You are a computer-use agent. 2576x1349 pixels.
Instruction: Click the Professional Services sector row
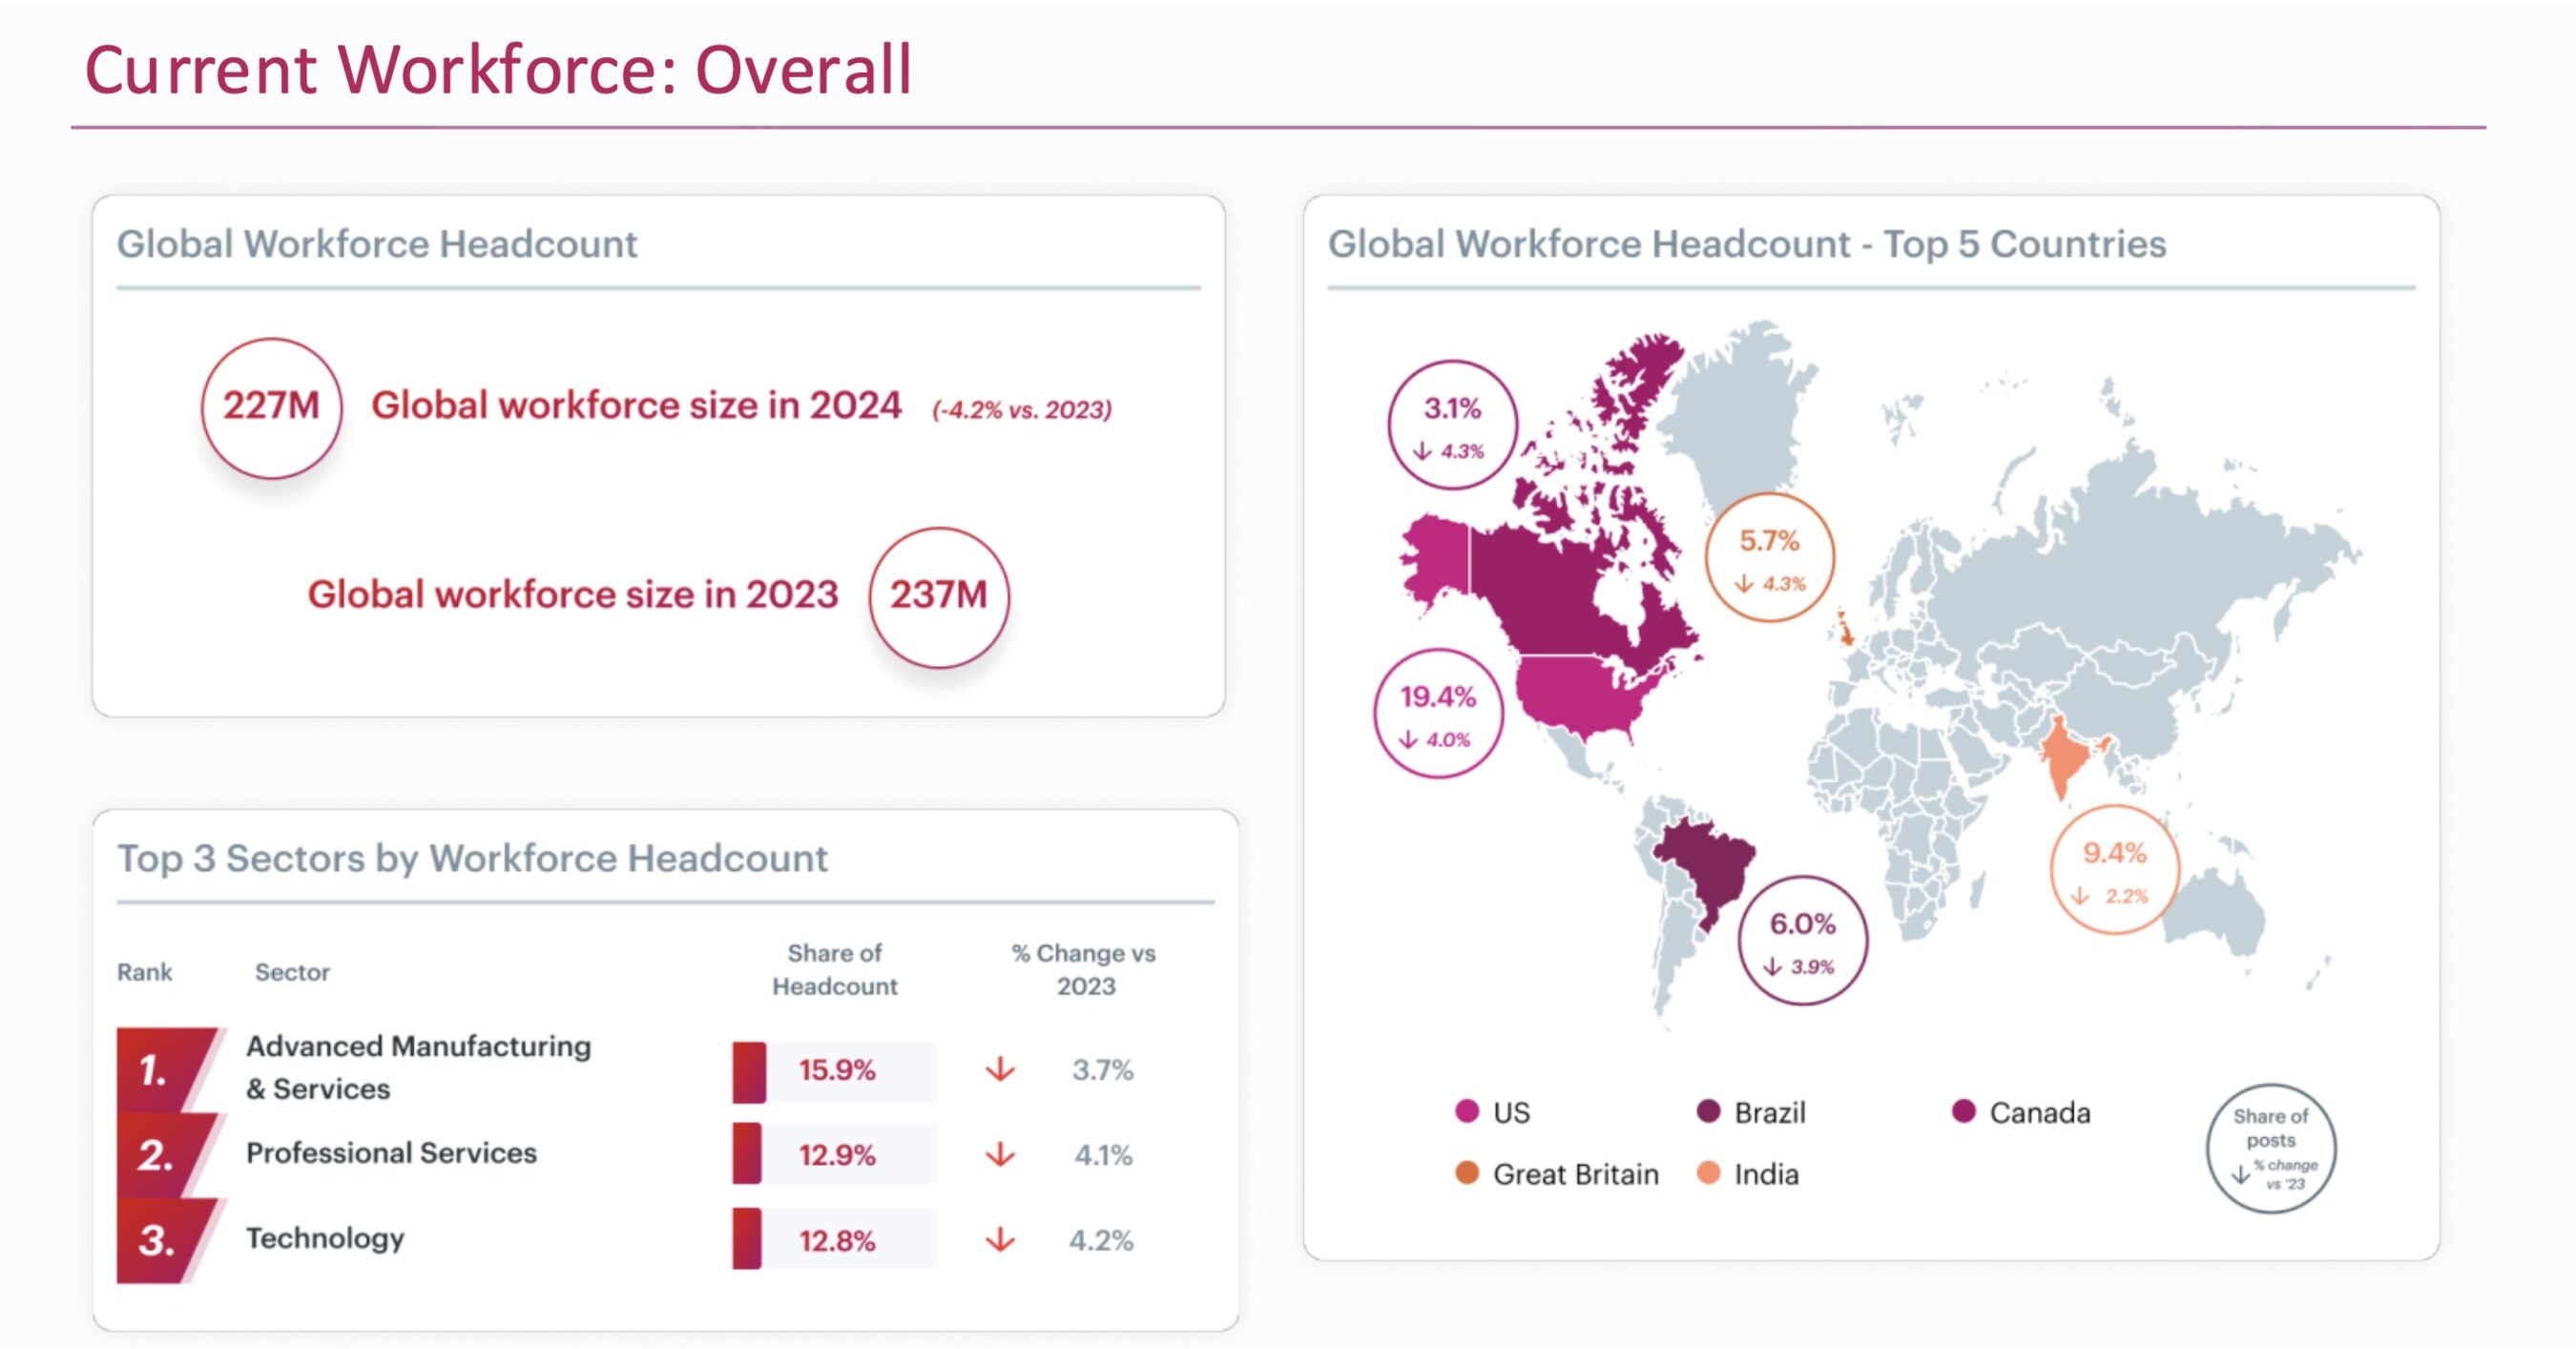(391, 1154)
